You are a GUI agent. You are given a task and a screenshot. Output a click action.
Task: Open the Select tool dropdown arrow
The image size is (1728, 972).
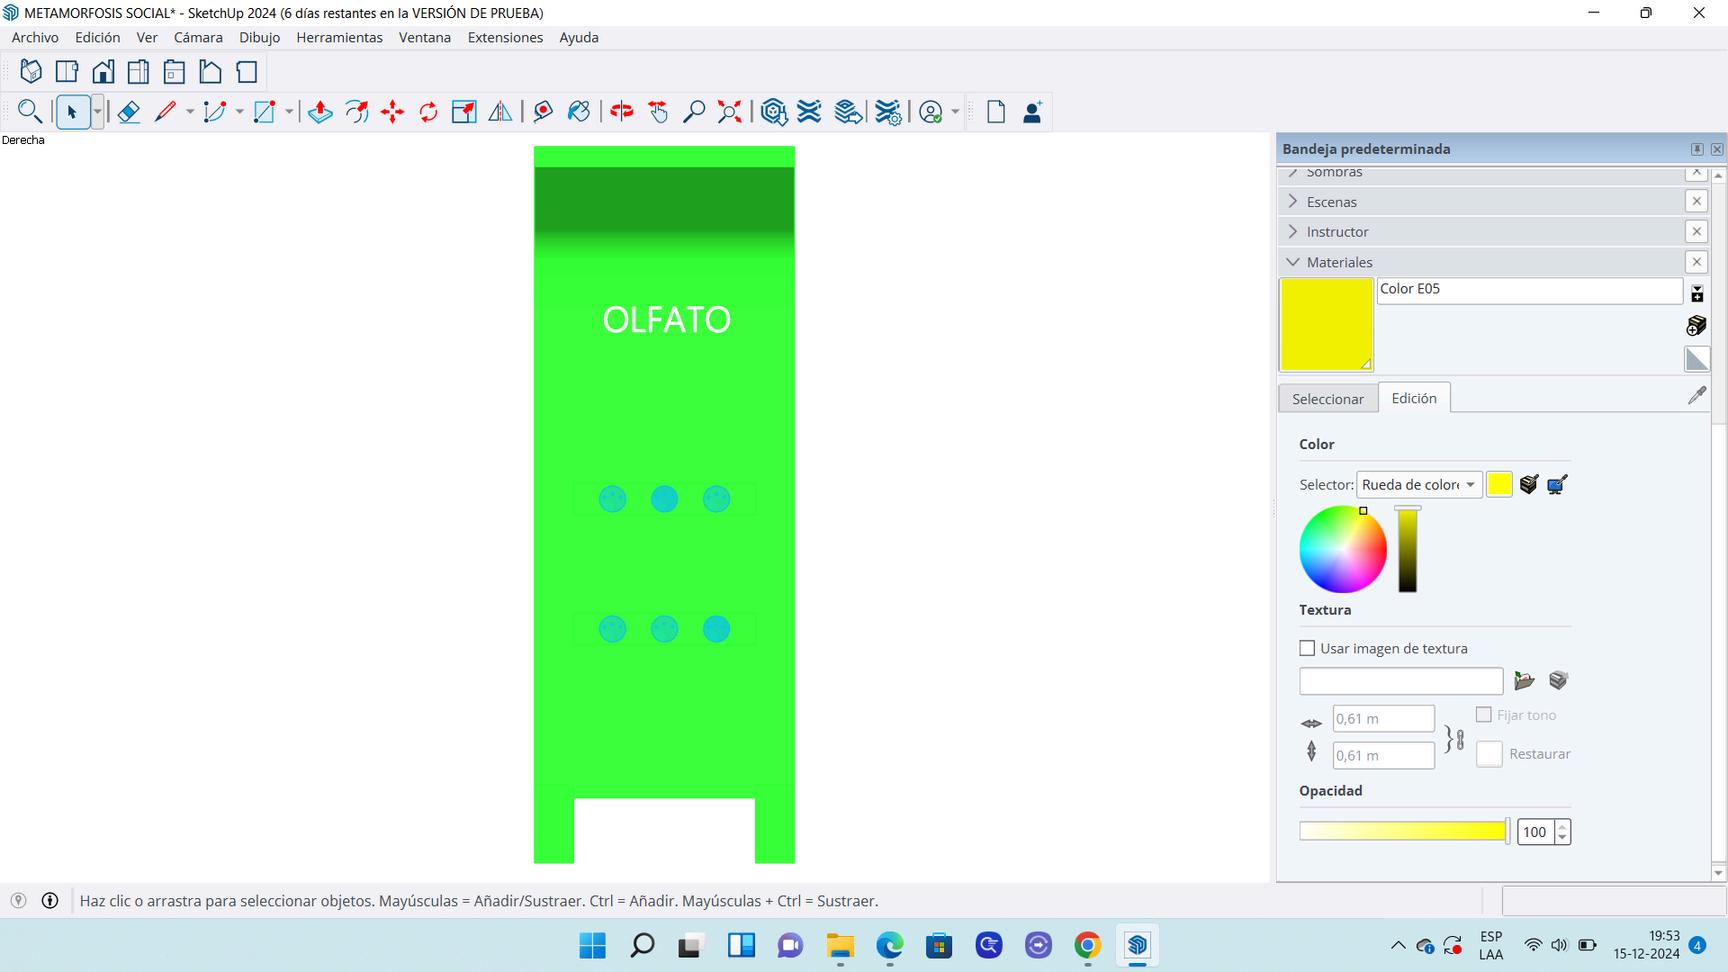97,112
